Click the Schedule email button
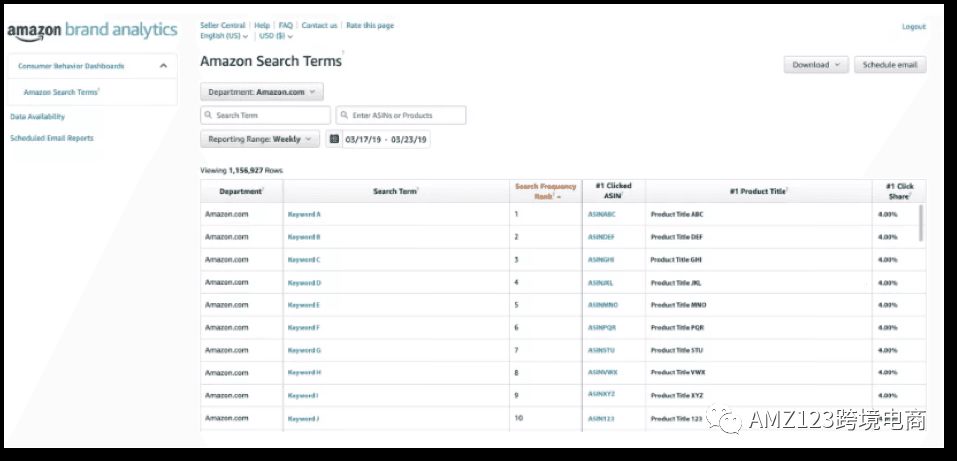Viewport: 957px width, 461px height. 890,65
